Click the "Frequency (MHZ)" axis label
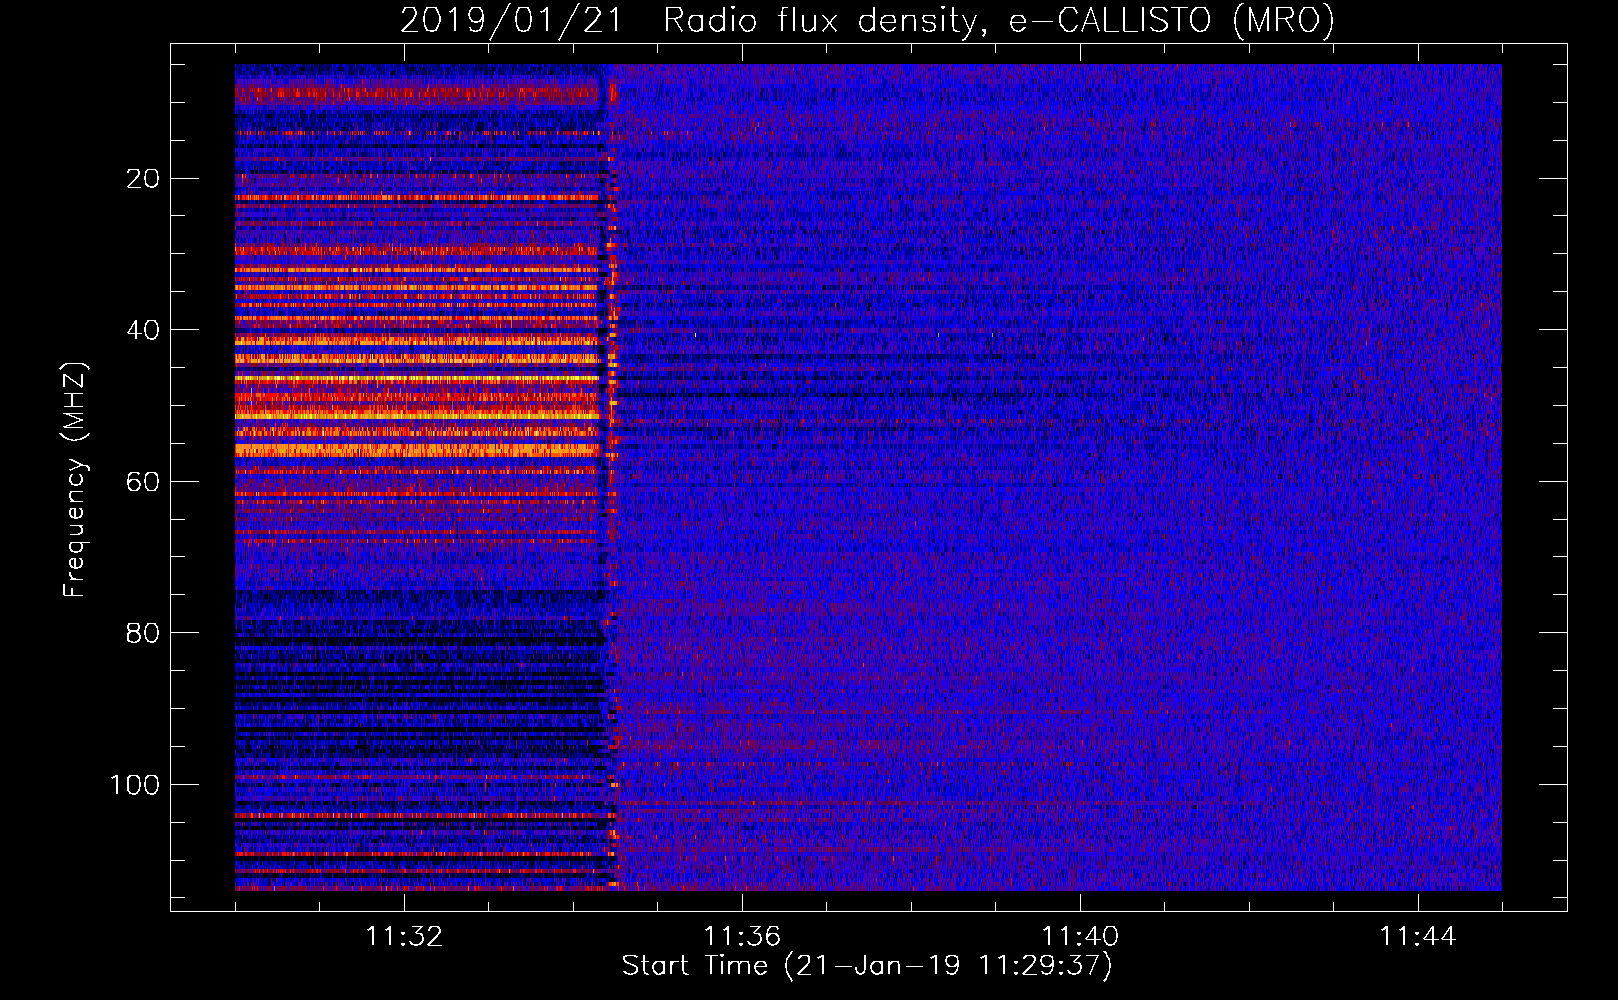Image resolution: width=1618 pixels, height=1000 pixels. (75, 479)
